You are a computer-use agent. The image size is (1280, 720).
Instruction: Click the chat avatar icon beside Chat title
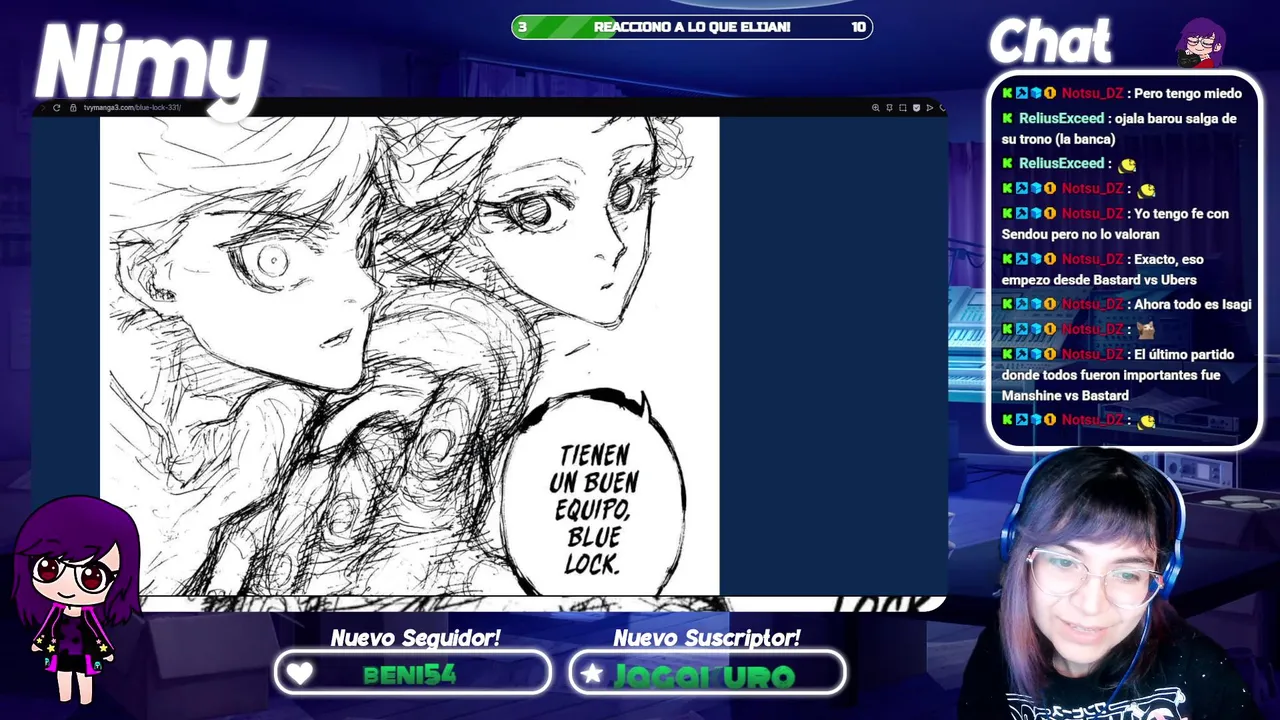(x=1199, y=42)
